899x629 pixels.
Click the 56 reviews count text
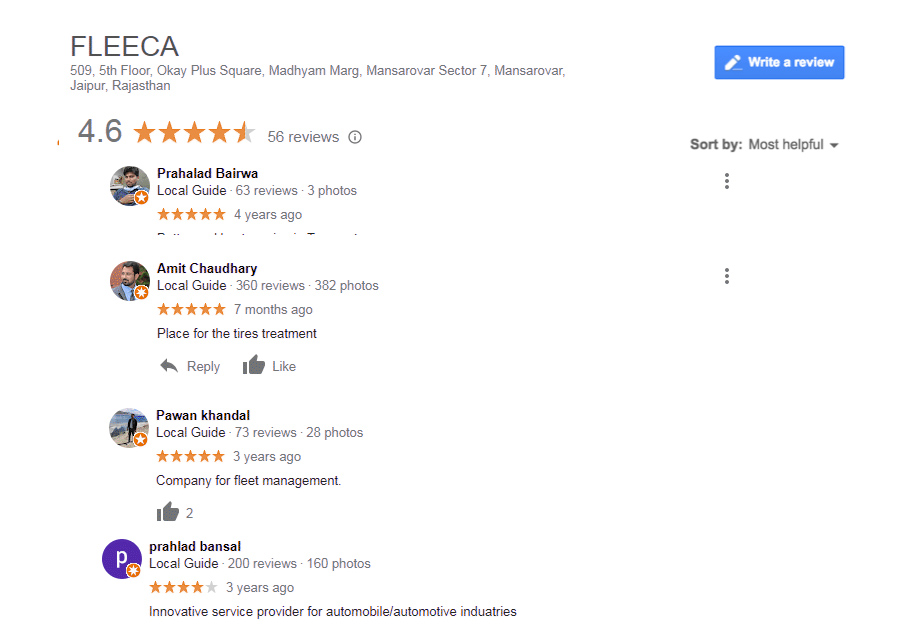(x=303, y=137)
